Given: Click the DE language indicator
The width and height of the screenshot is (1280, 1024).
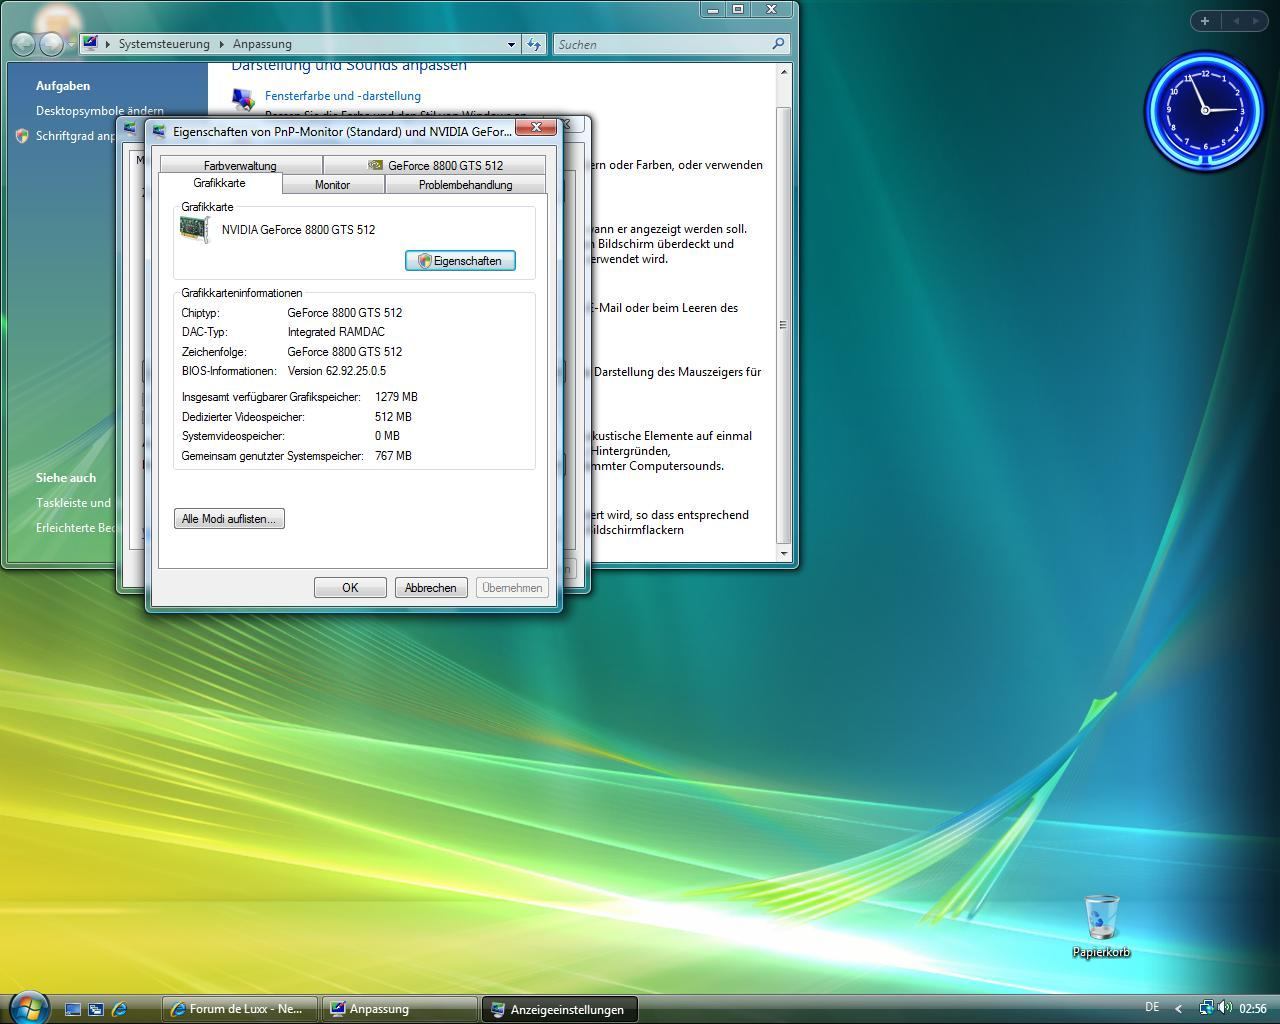Looking at the screenshot, I should [x=1152, y=1007].
